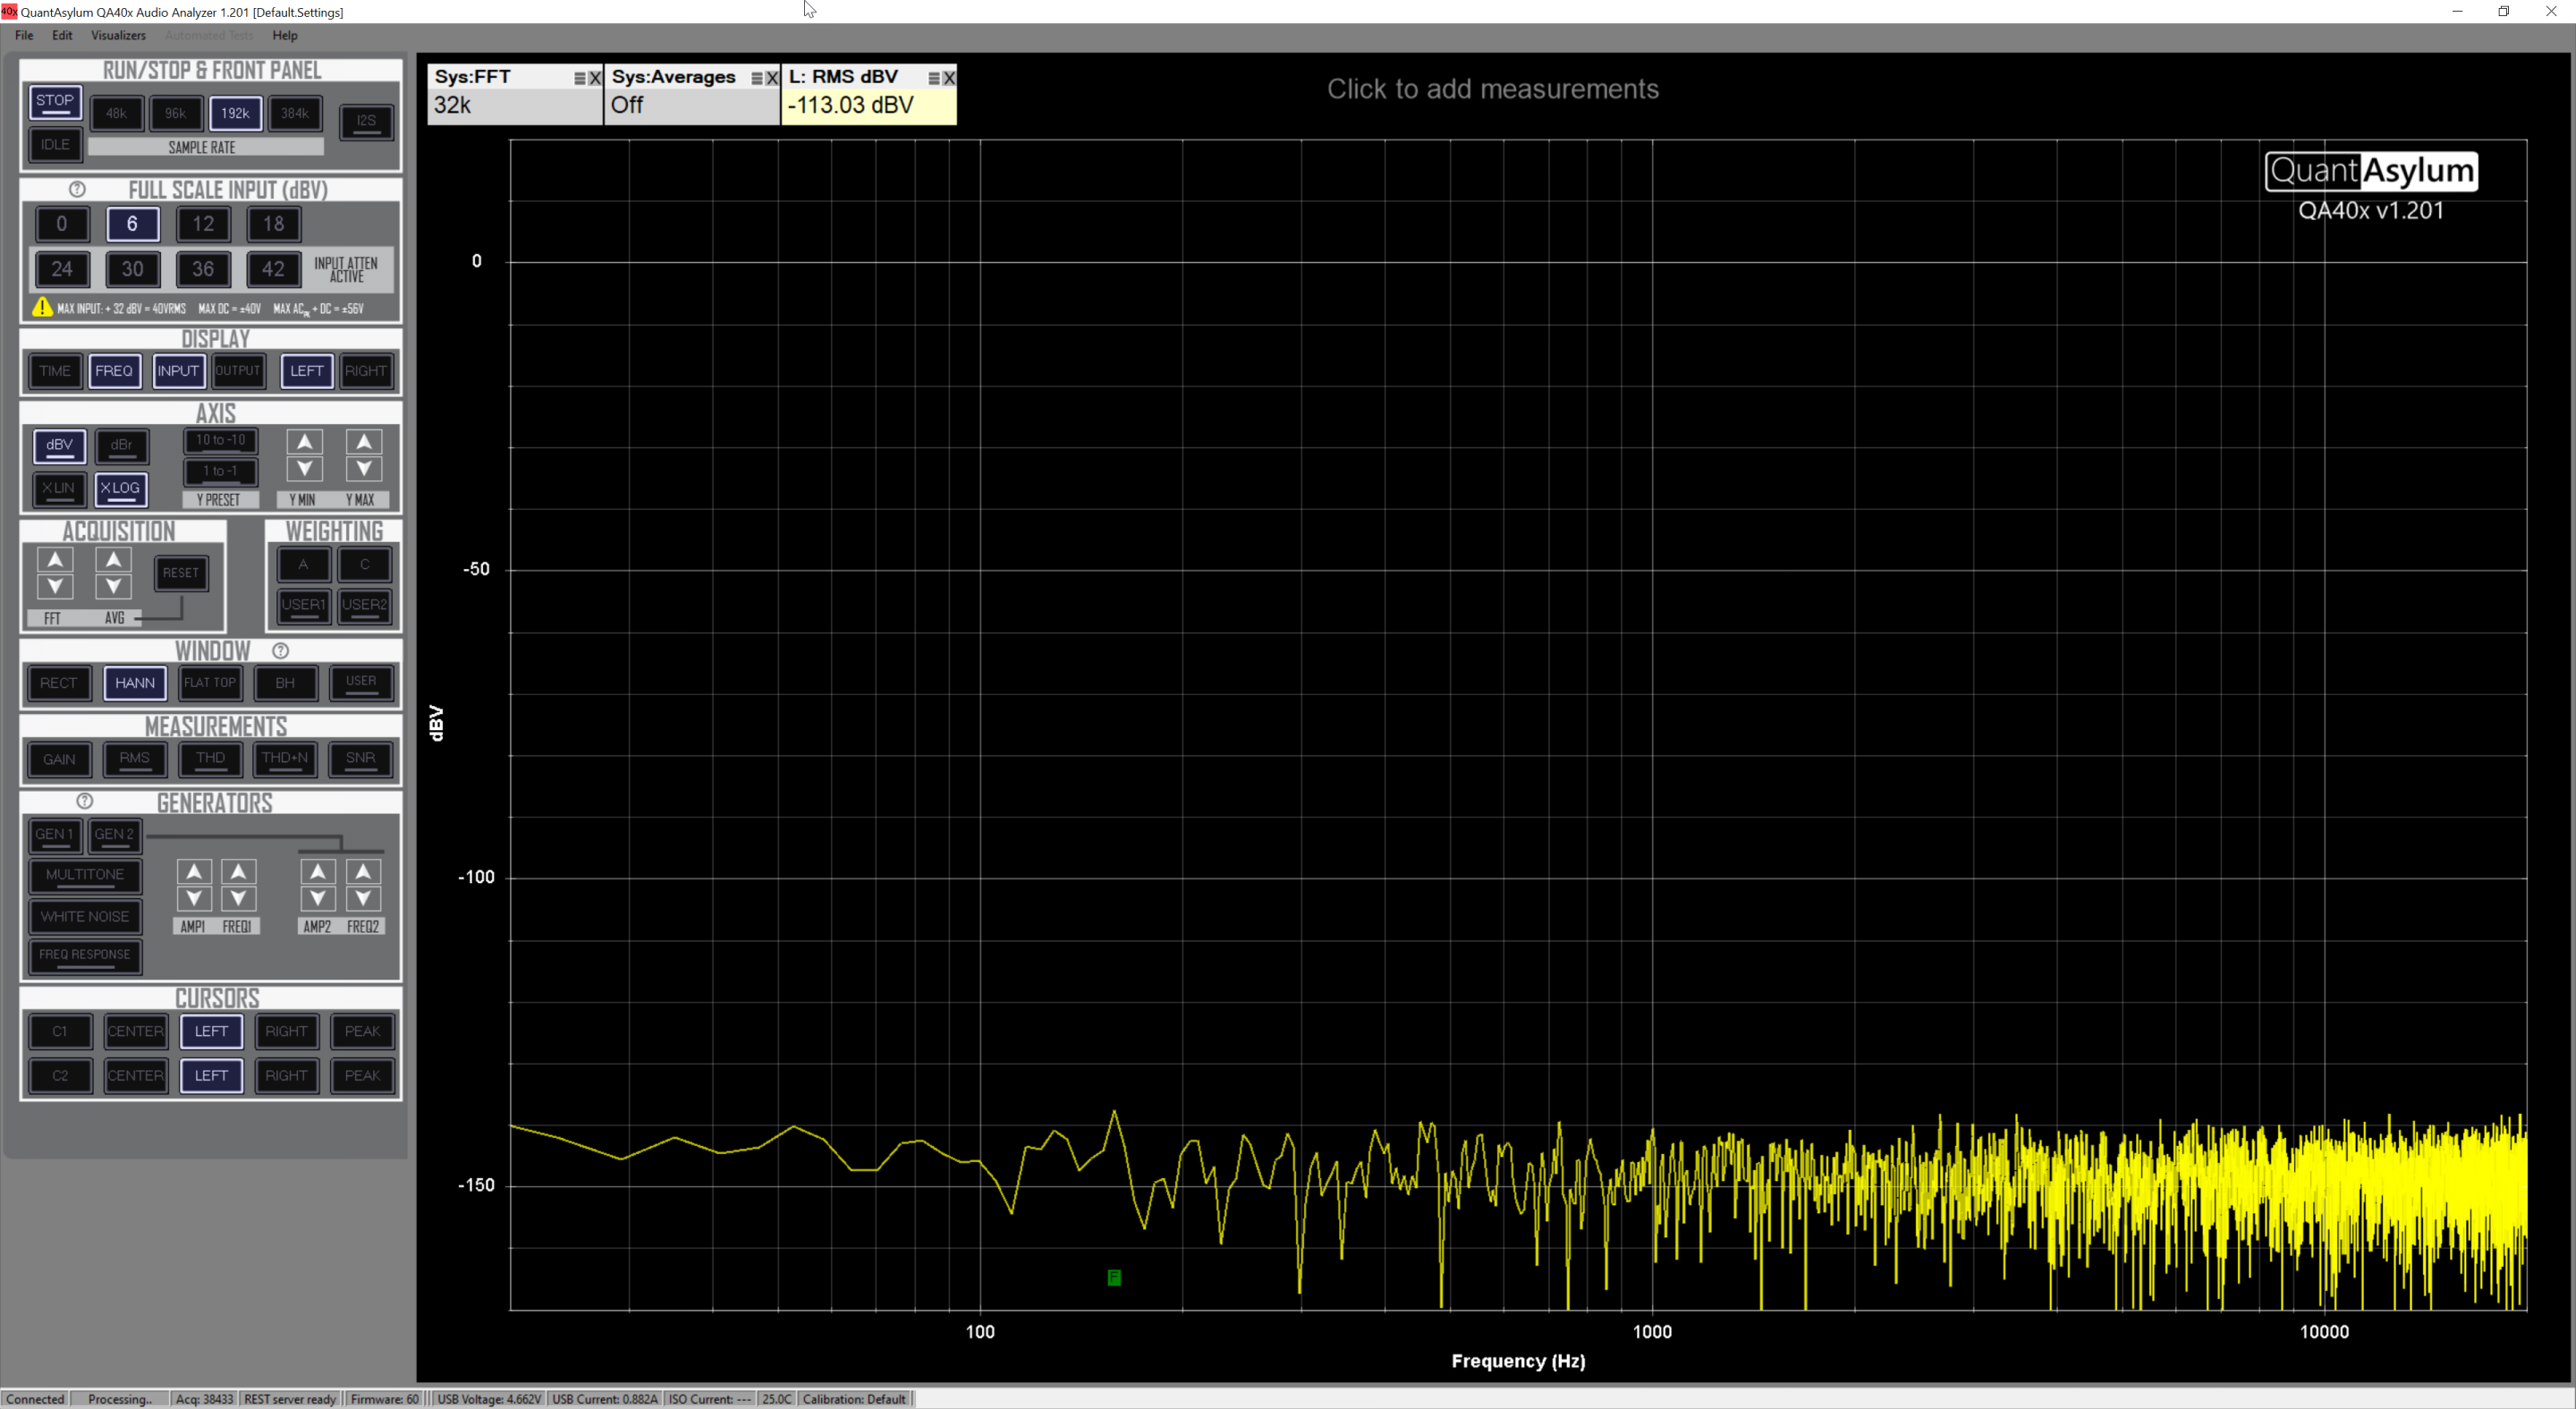
Task: Open L: RMS dBV box menu icon
Action: tap(934, 78)
